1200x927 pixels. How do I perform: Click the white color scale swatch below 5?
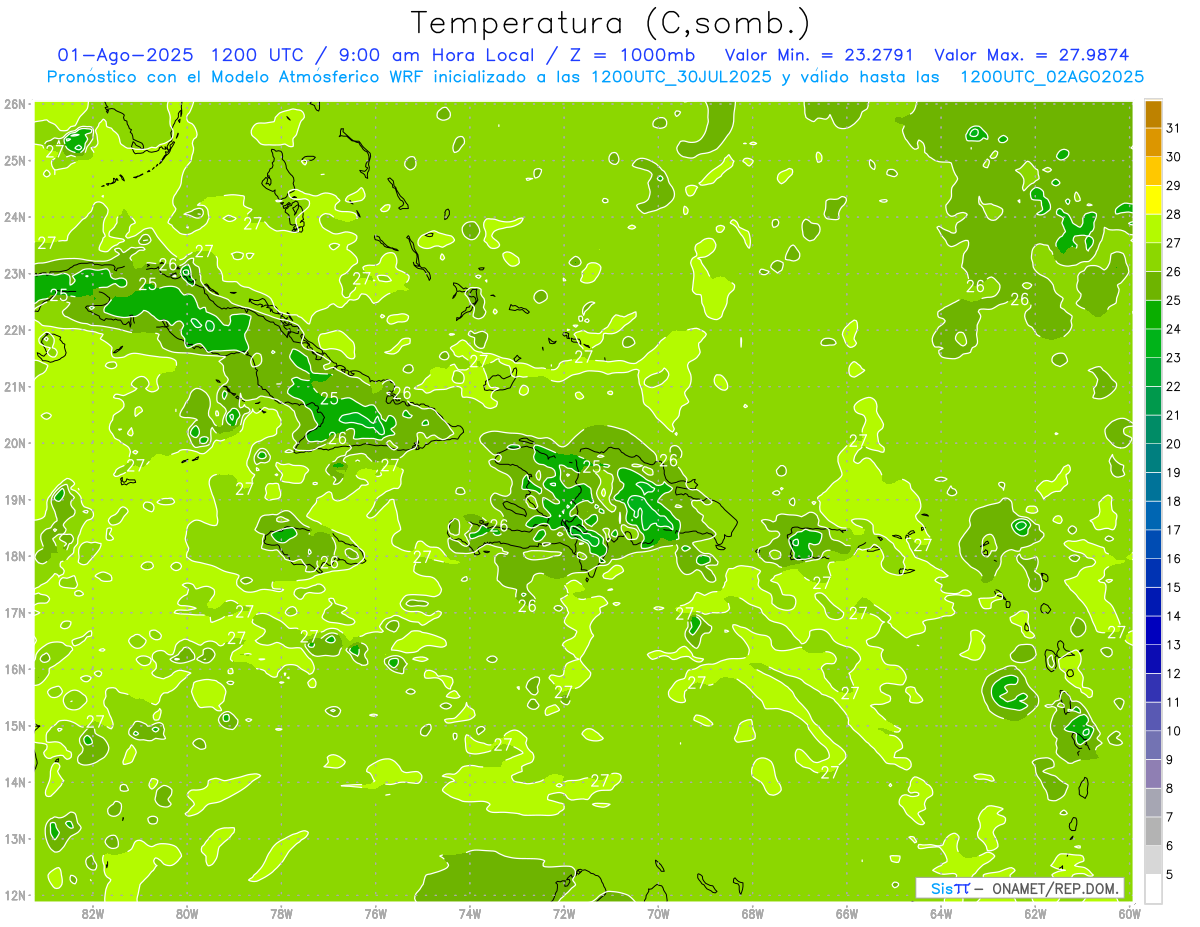1153,888
